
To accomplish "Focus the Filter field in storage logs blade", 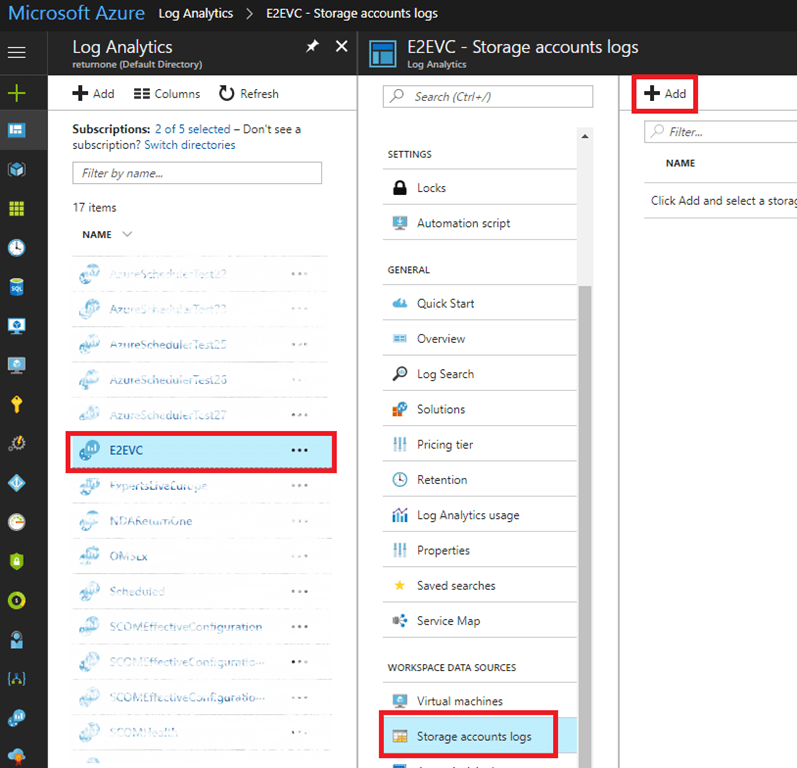I will click(x=720, y=132).
